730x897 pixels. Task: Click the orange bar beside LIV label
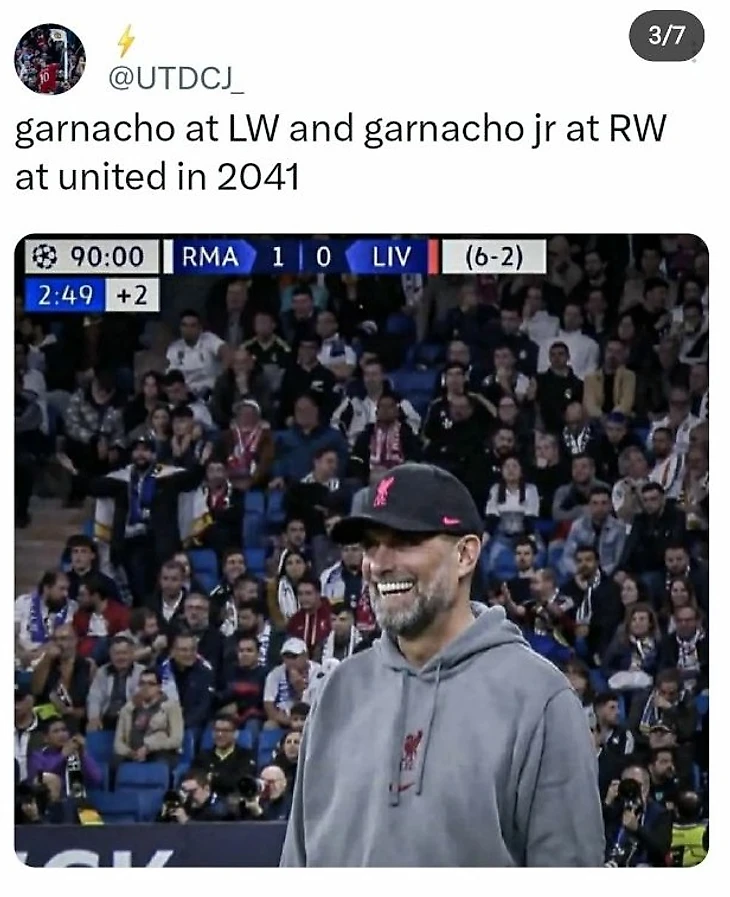(433, 256)
